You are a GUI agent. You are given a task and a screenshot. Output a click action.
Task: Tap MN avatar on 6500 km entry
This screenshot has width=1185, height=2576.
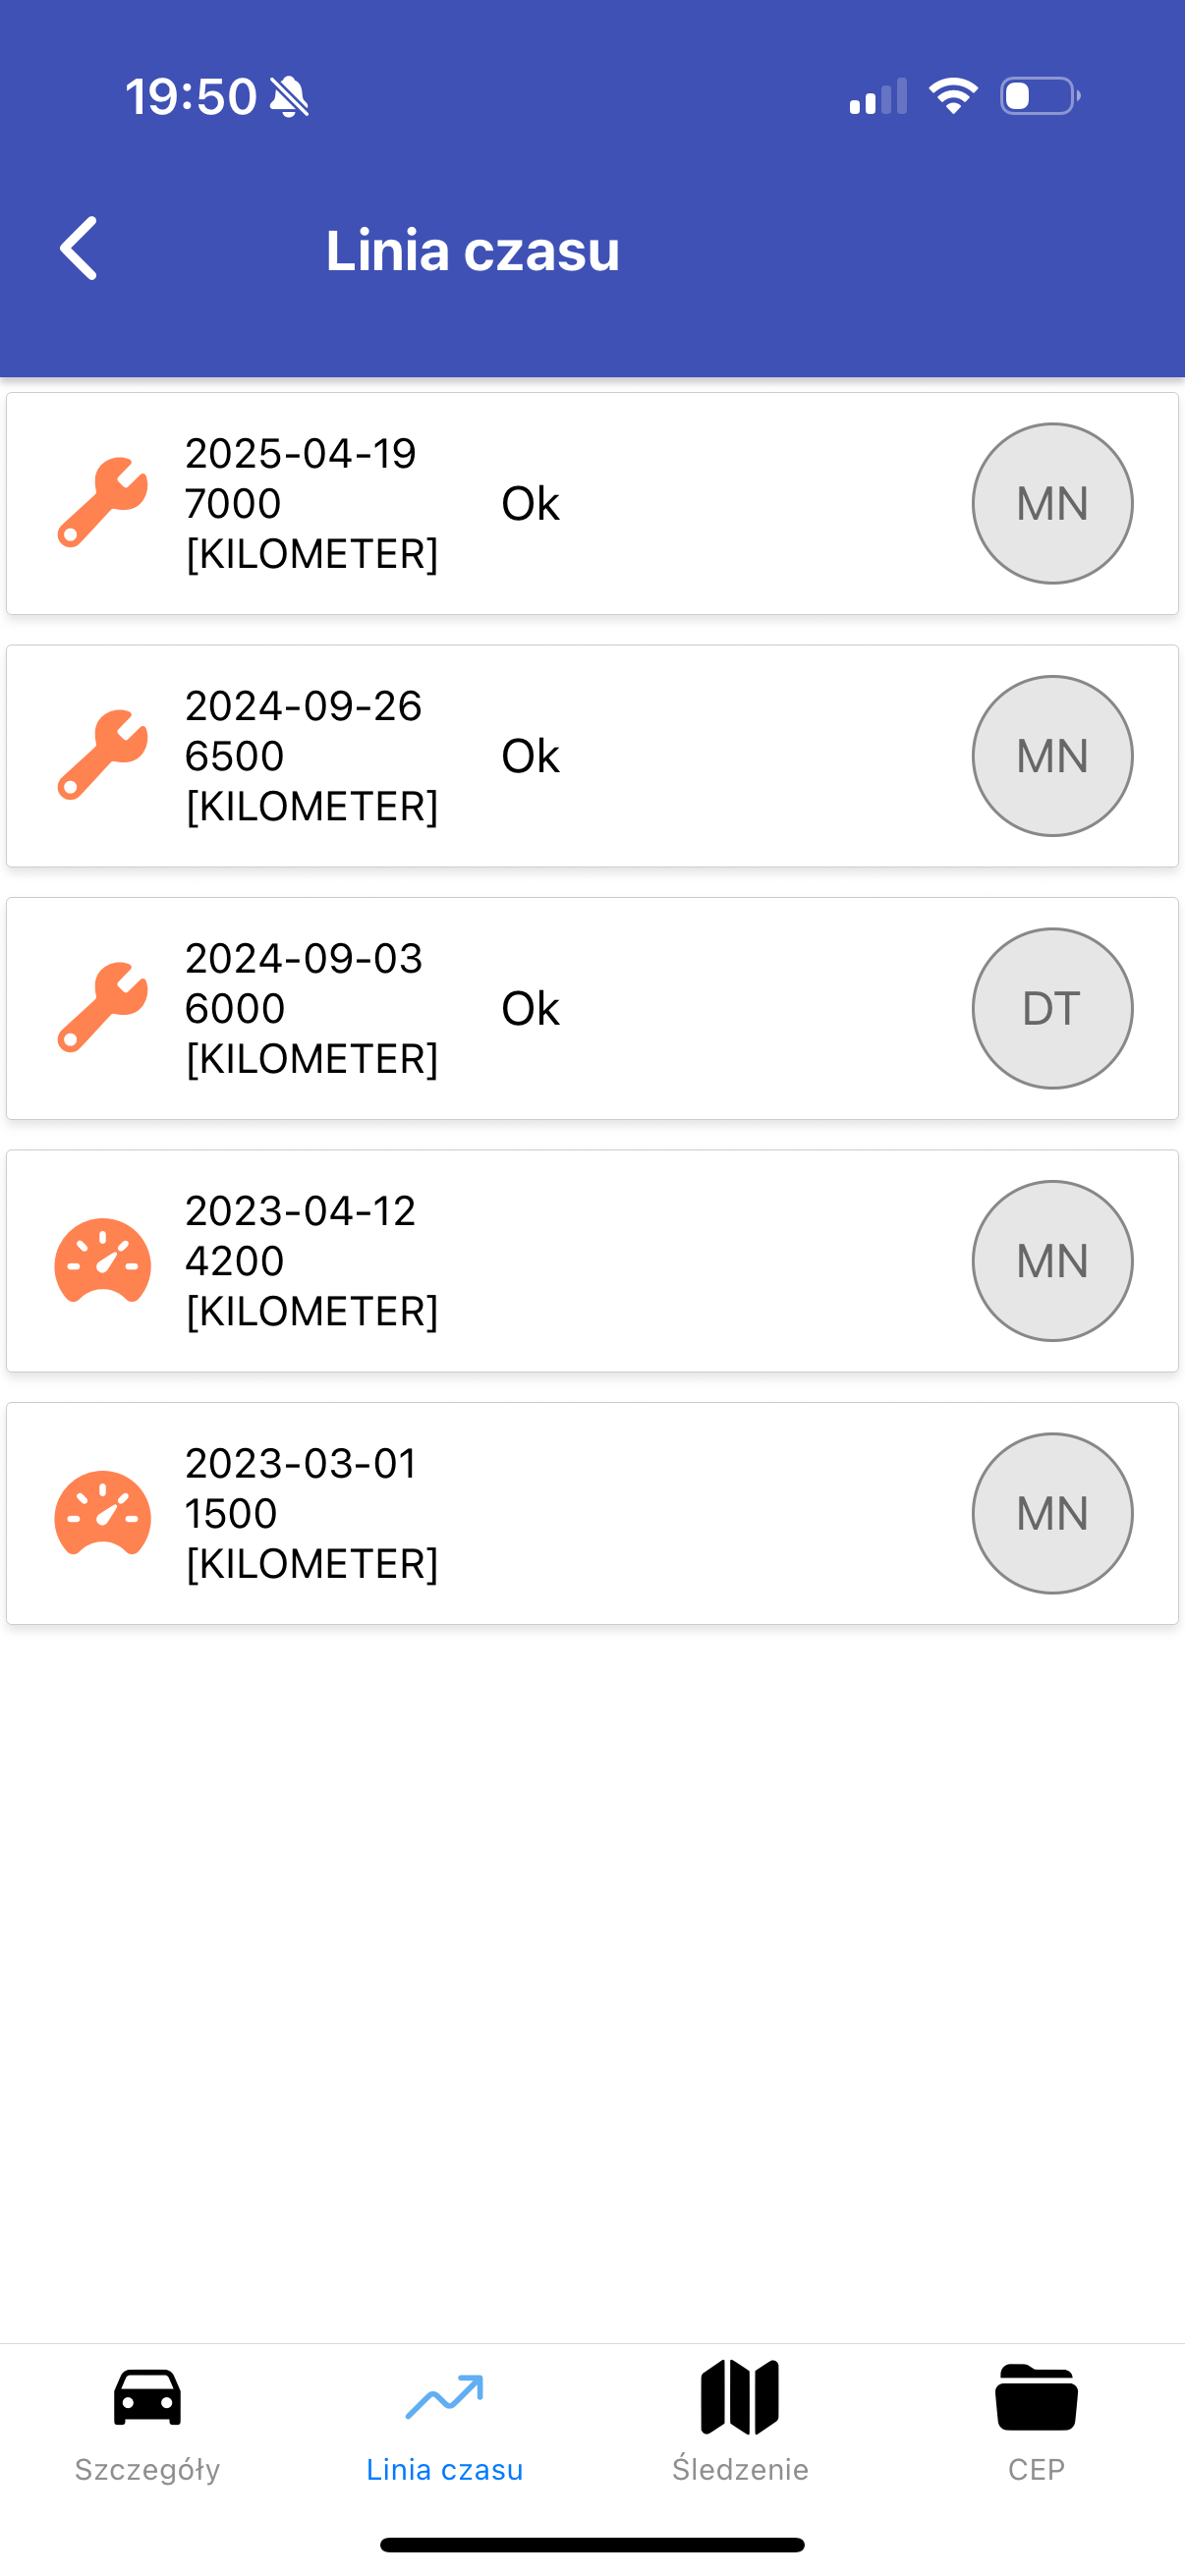pos(1052,755)
